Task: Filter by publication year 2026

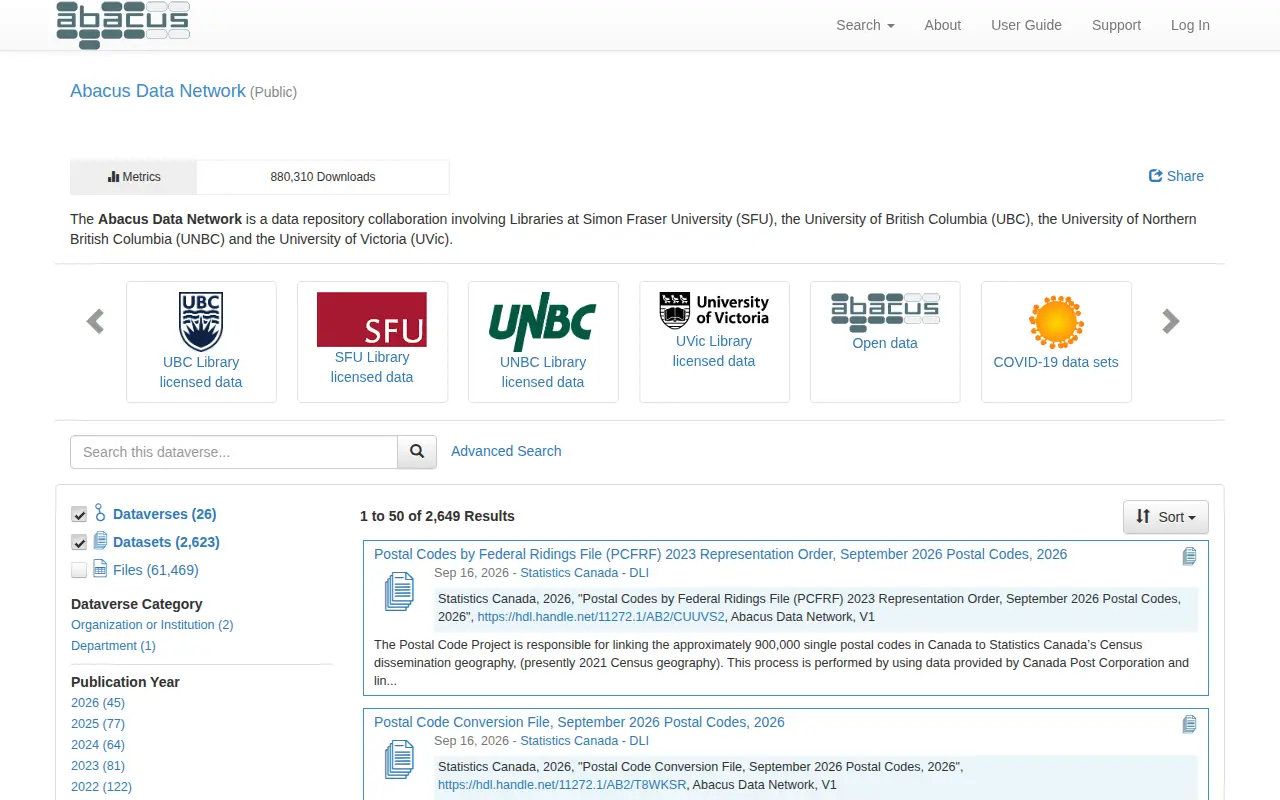Action: [x=98, y=703]
